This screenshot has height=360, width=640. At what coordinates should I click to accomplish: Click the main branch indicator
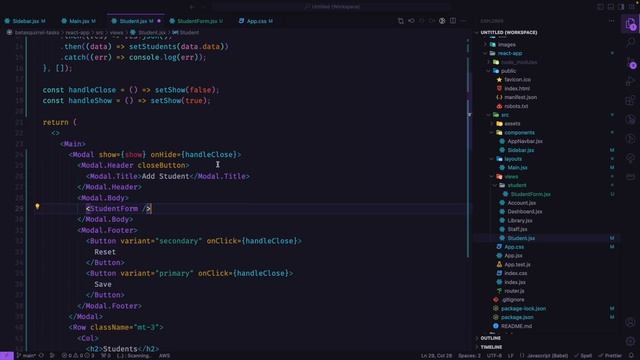[x=27, y=356]
